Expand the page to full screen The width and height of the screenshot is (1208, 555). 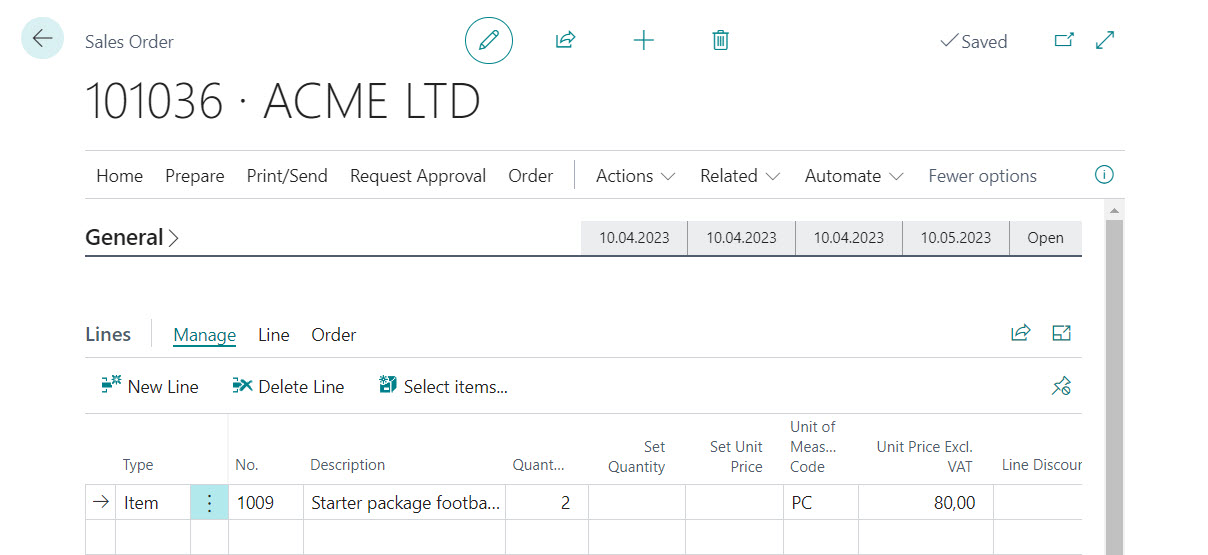[x=1105, y=40]
